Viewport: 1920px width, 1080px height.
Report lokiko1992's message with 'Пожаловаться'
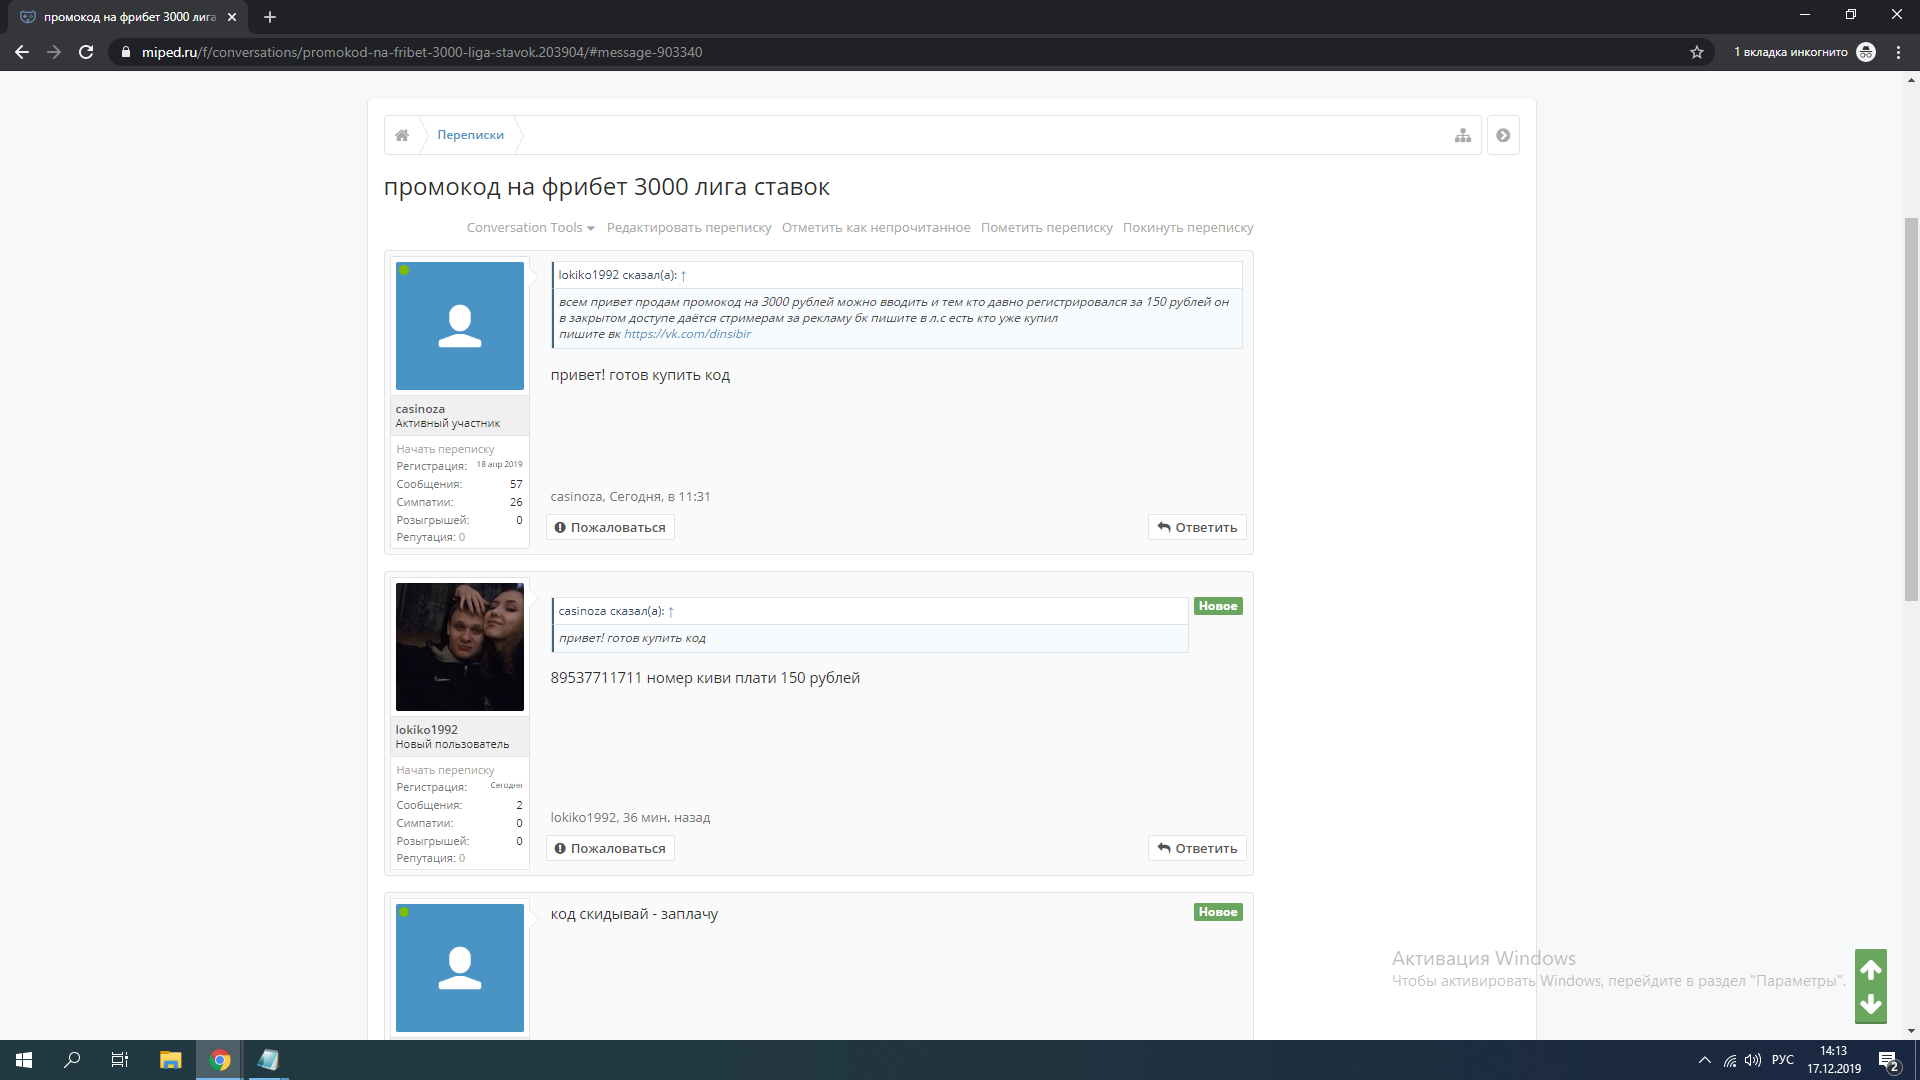610,848
